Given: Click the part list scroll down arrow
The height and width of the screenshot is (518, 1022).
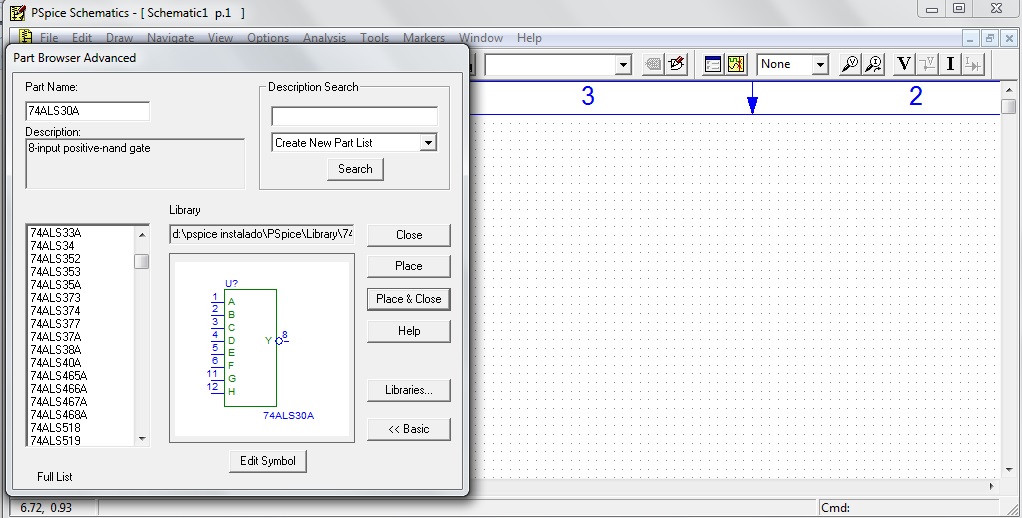Looking at the screenshot, I should pos(142,439).
